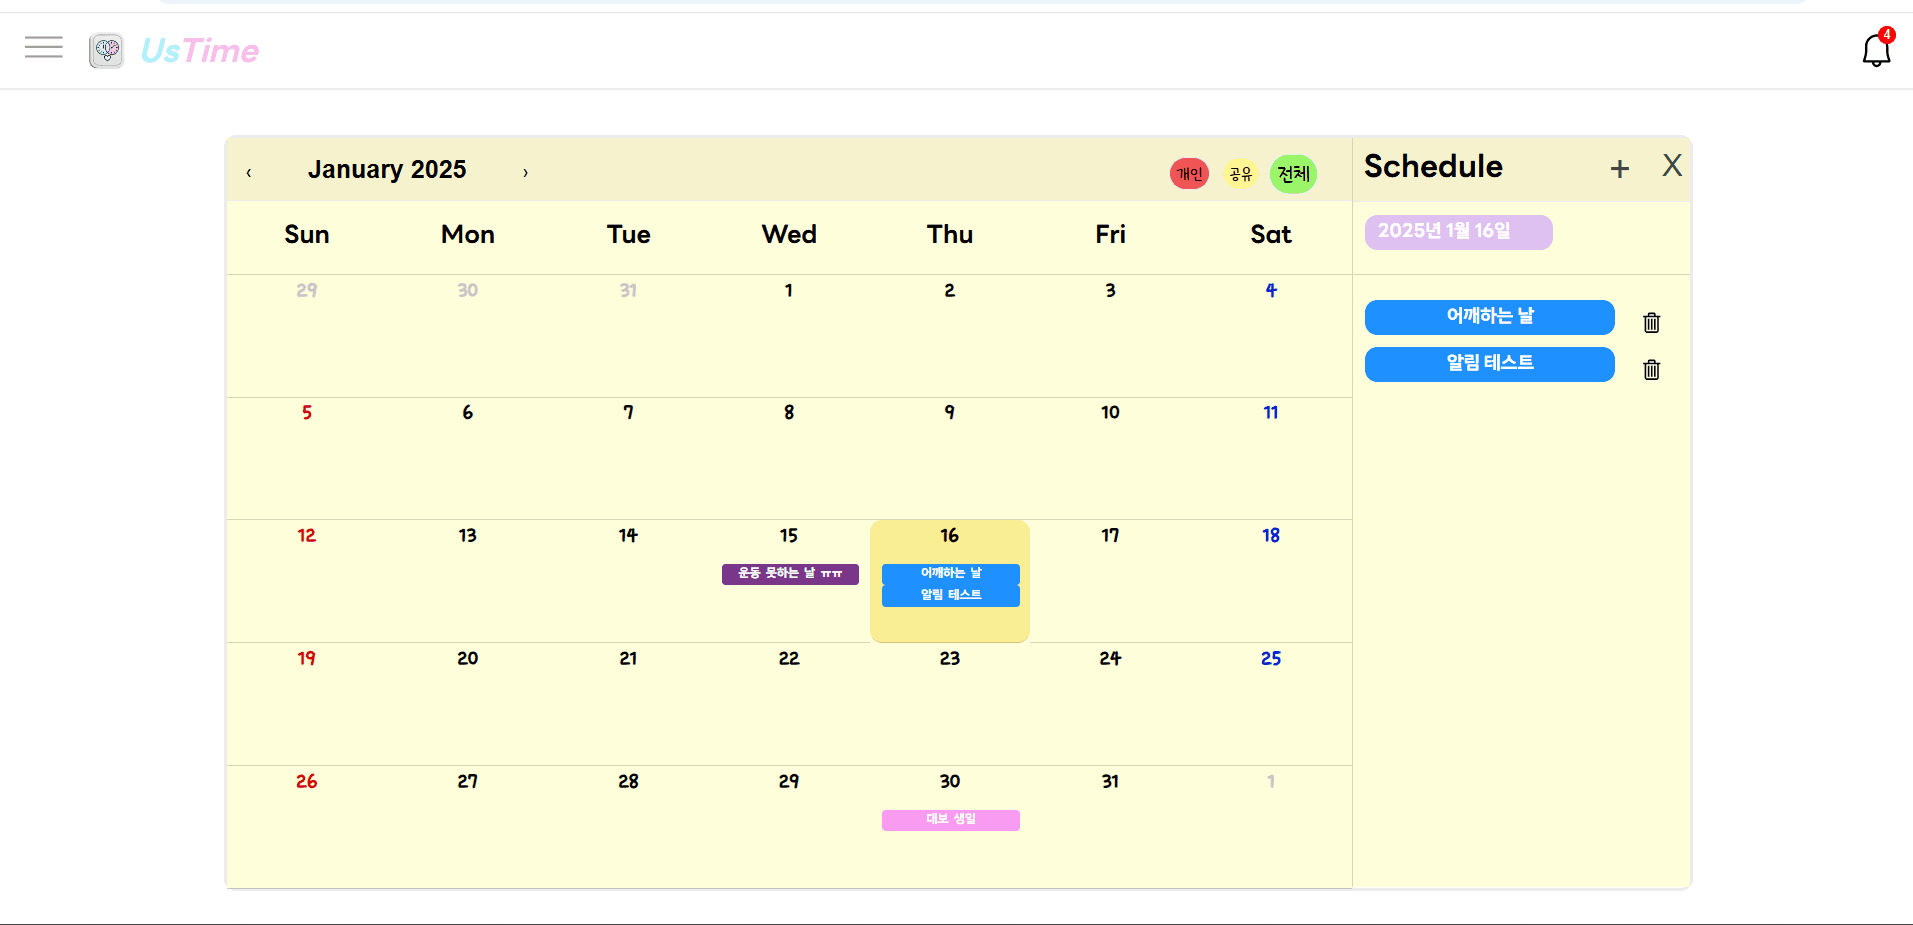Delete the 어깨하는 날 schedule
The image size is (1913, 925).
coord(1651,322)
